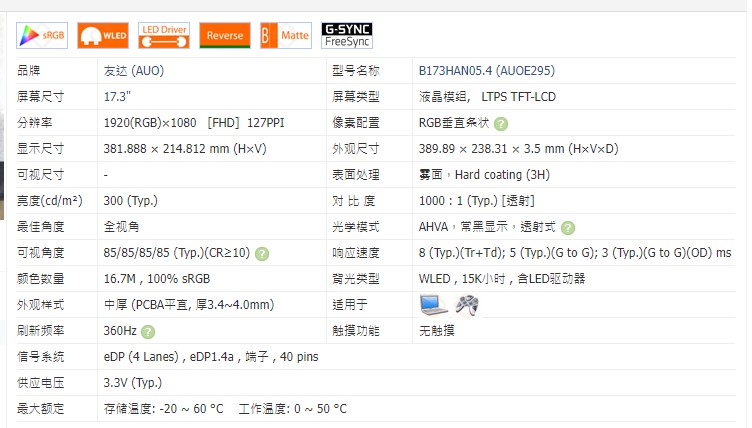This screenshot has height=428, width=752.
Task: Click the Matte surface icon
Action: coord(285,36)
